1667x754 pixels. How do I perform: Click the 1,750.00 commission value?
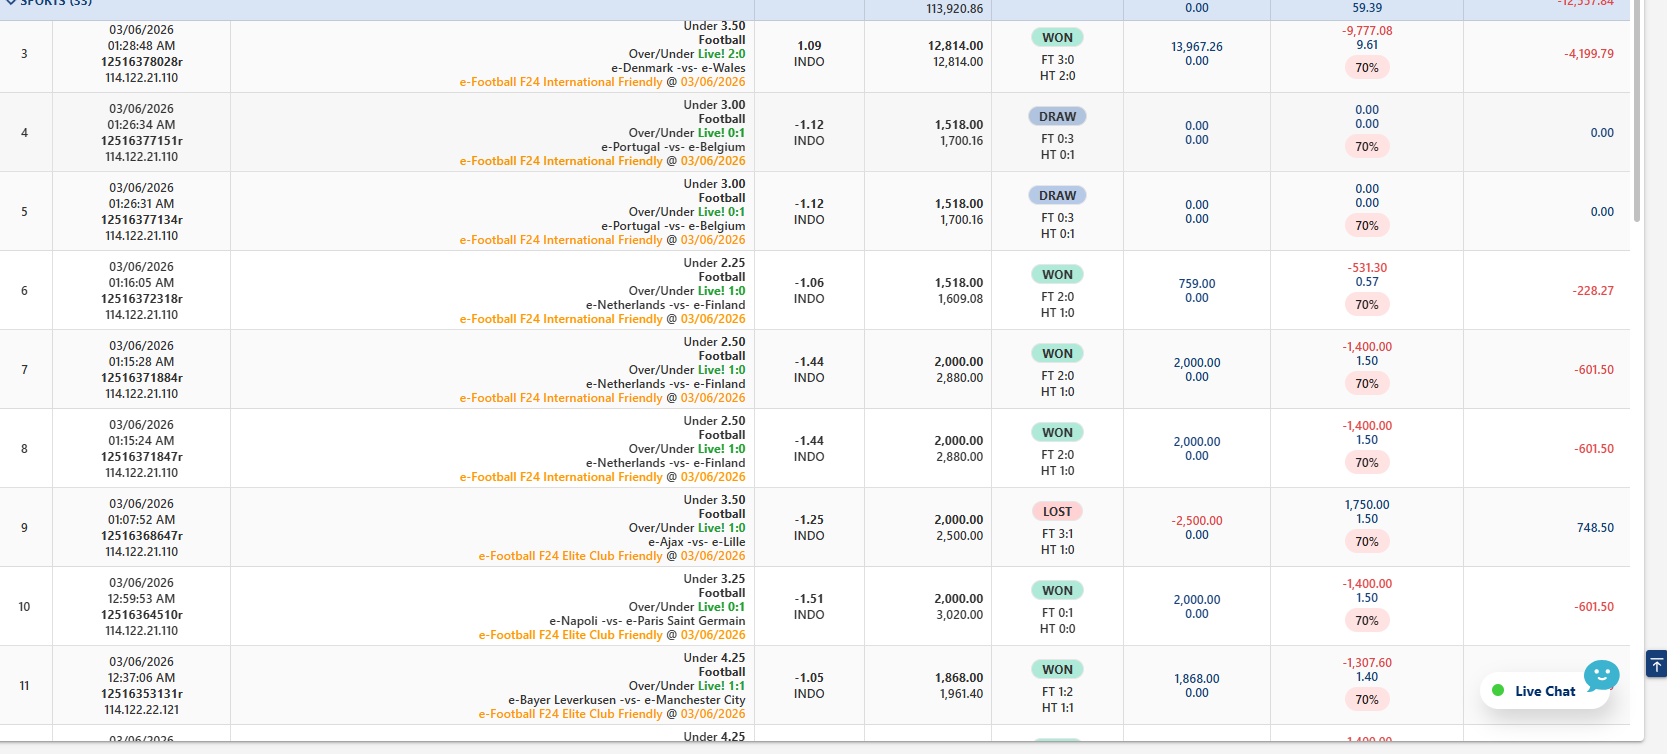pos(1367,505)
